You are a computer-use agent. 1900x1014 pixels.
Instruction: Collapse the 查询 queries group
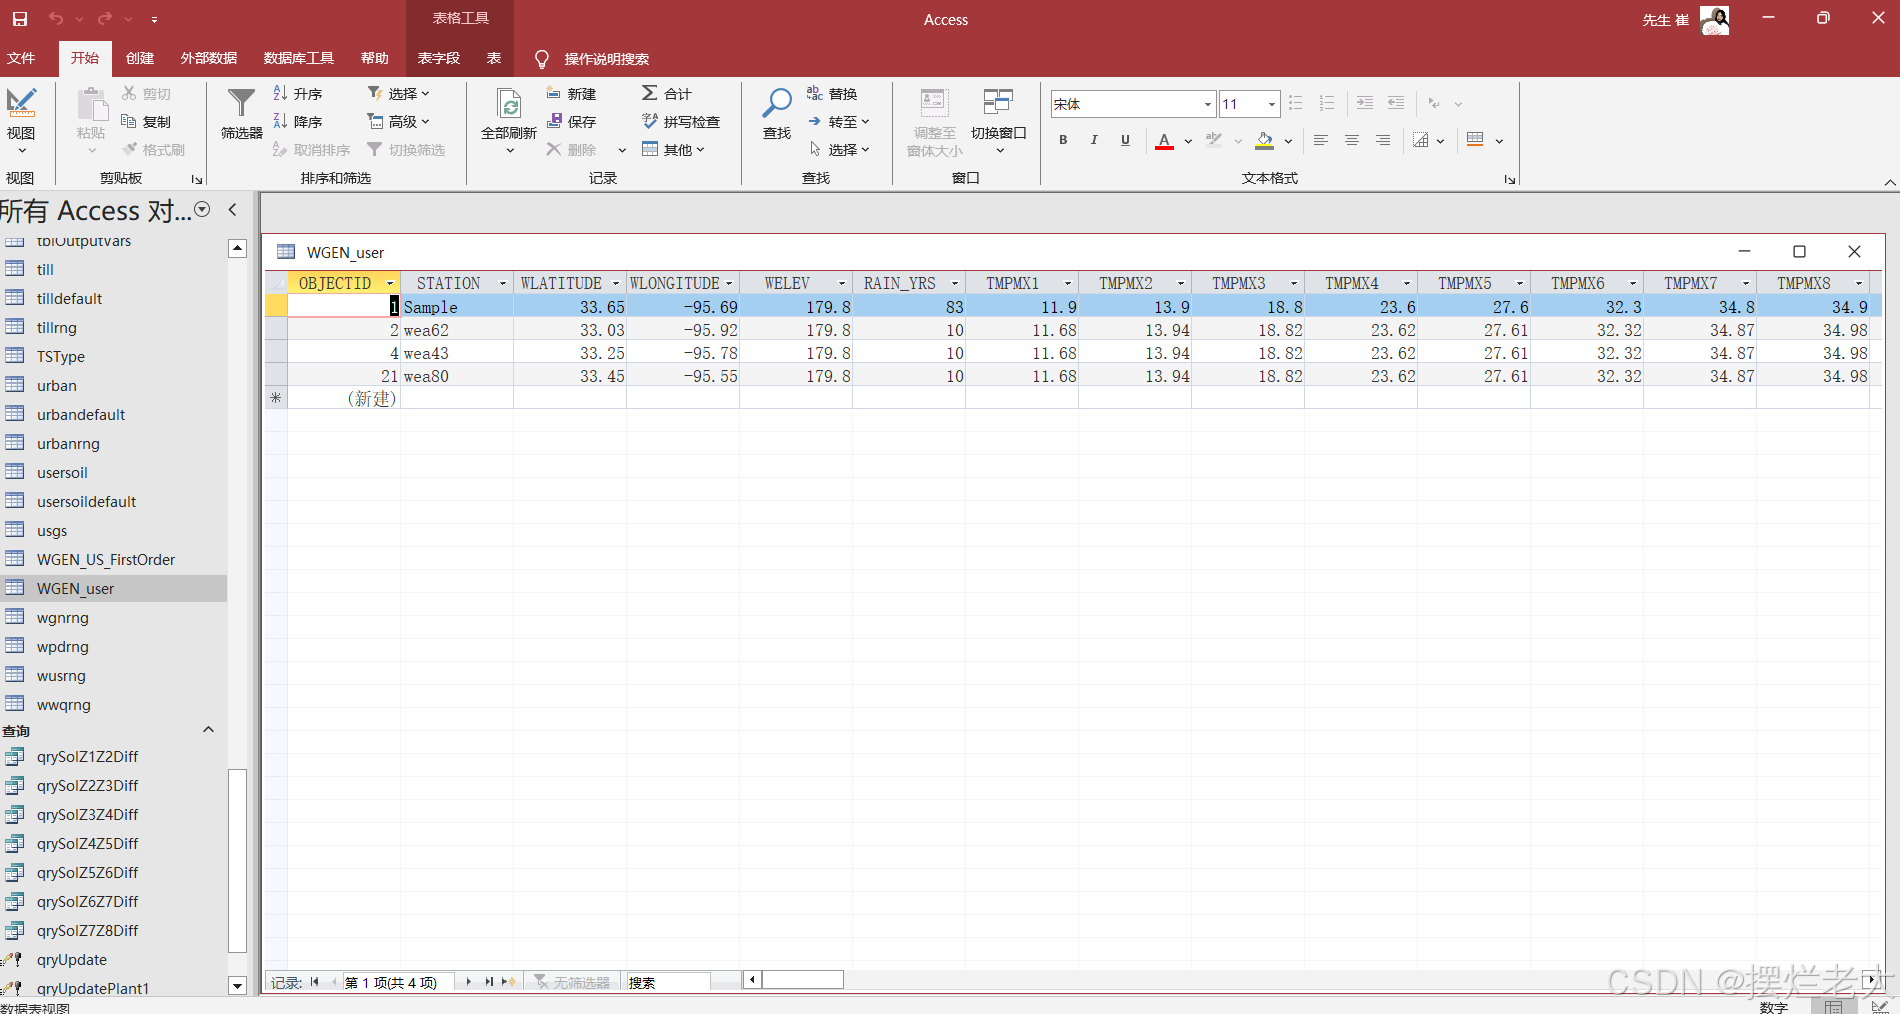[x=208, y=730]
